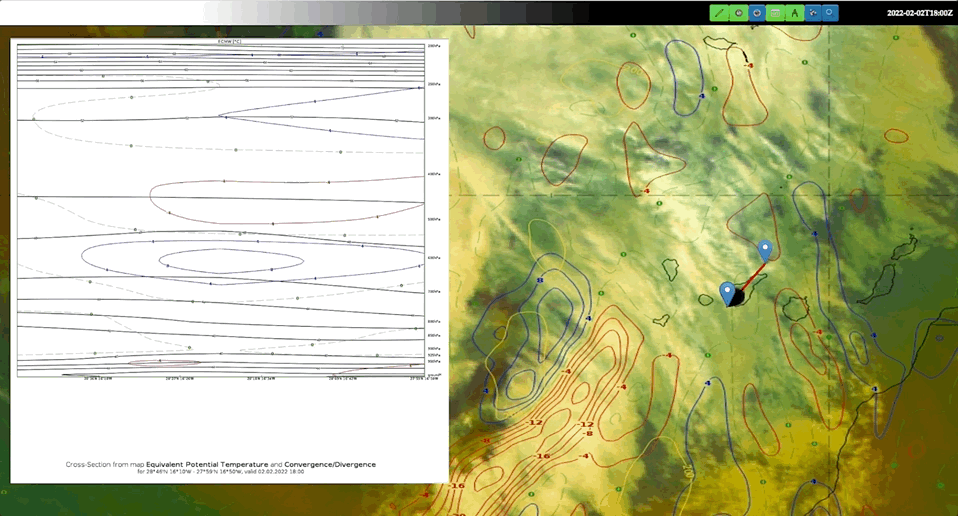Click the 'Convergence/Divergence' caption text
This screenshot has height=516, width=958.
pyautogui.click(x=330, y=465)
